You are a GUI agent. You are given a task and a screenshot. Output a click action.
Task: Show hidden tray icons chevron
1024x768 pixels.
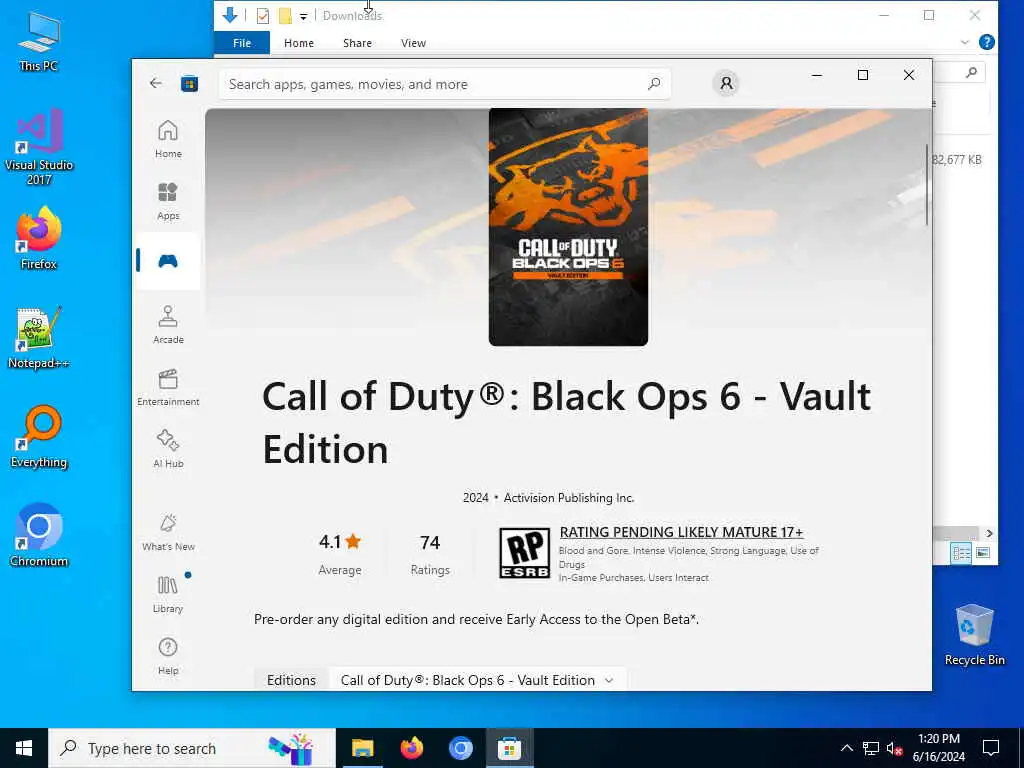846,748
